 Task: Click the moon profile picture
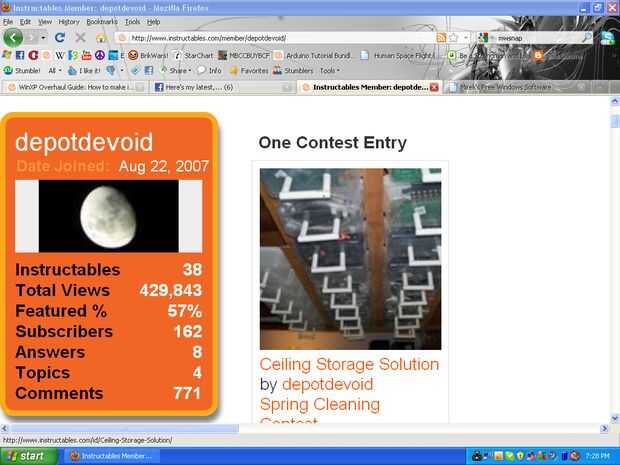(x=108, y=216)
